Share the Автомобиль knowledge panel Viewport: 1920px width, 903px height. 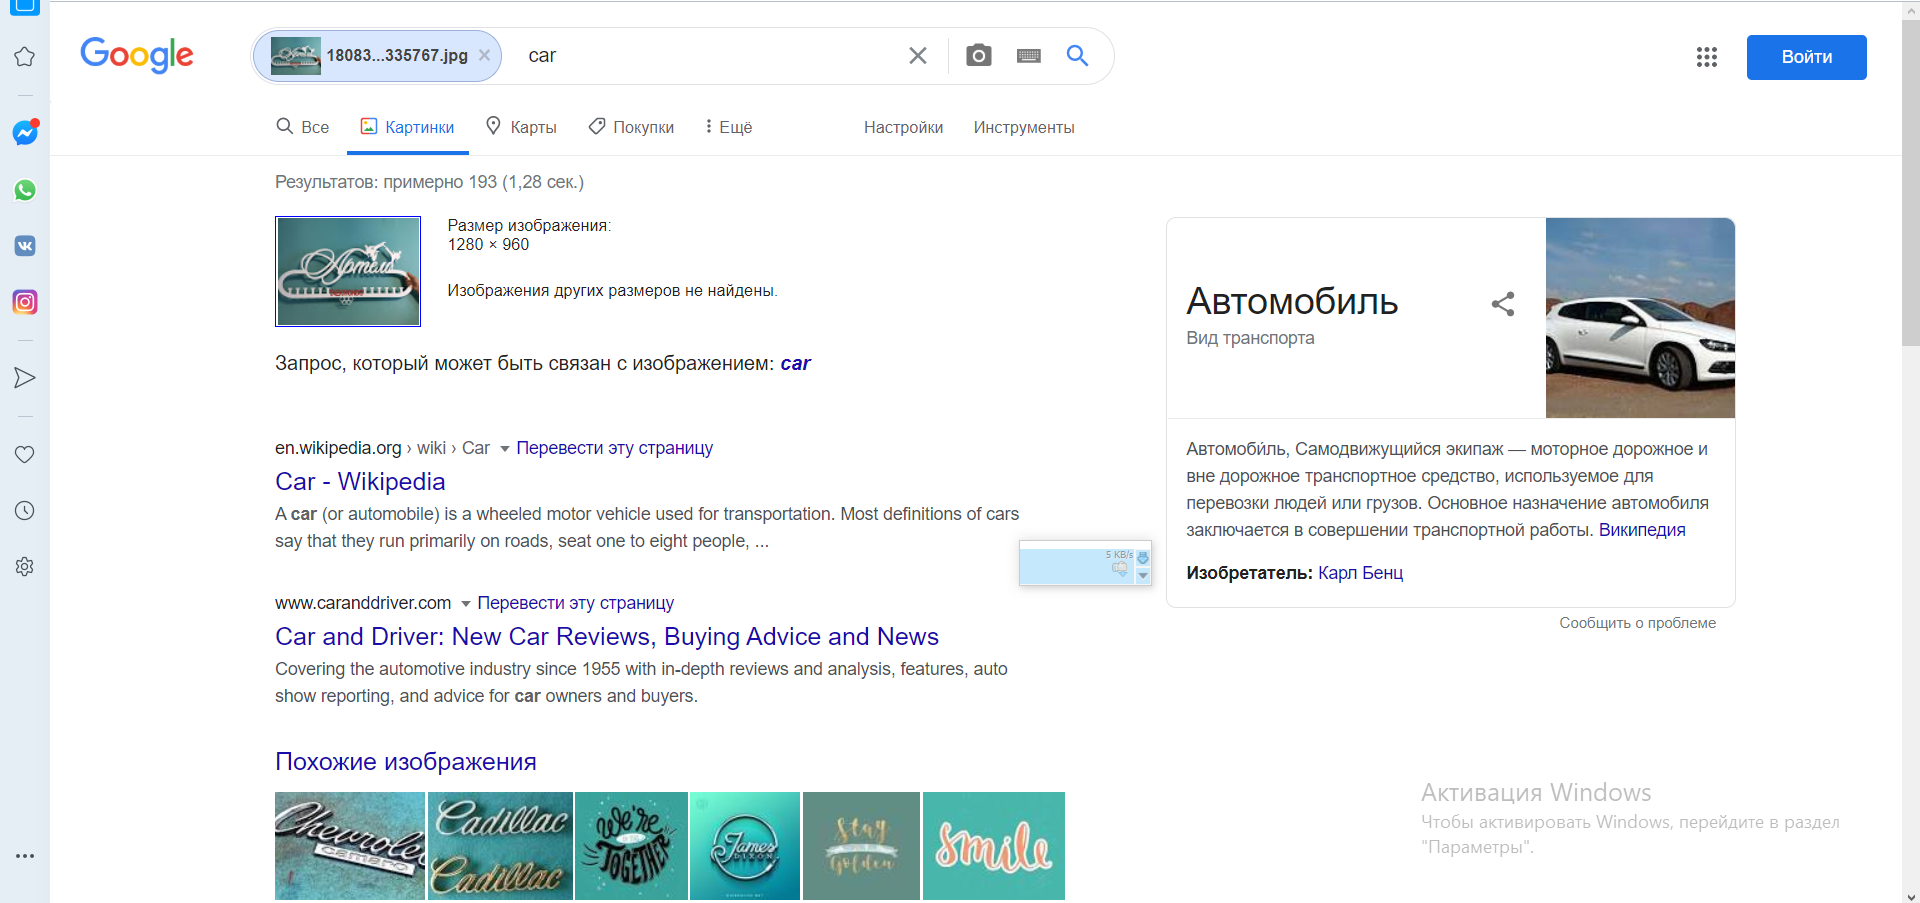point(1503,304)
